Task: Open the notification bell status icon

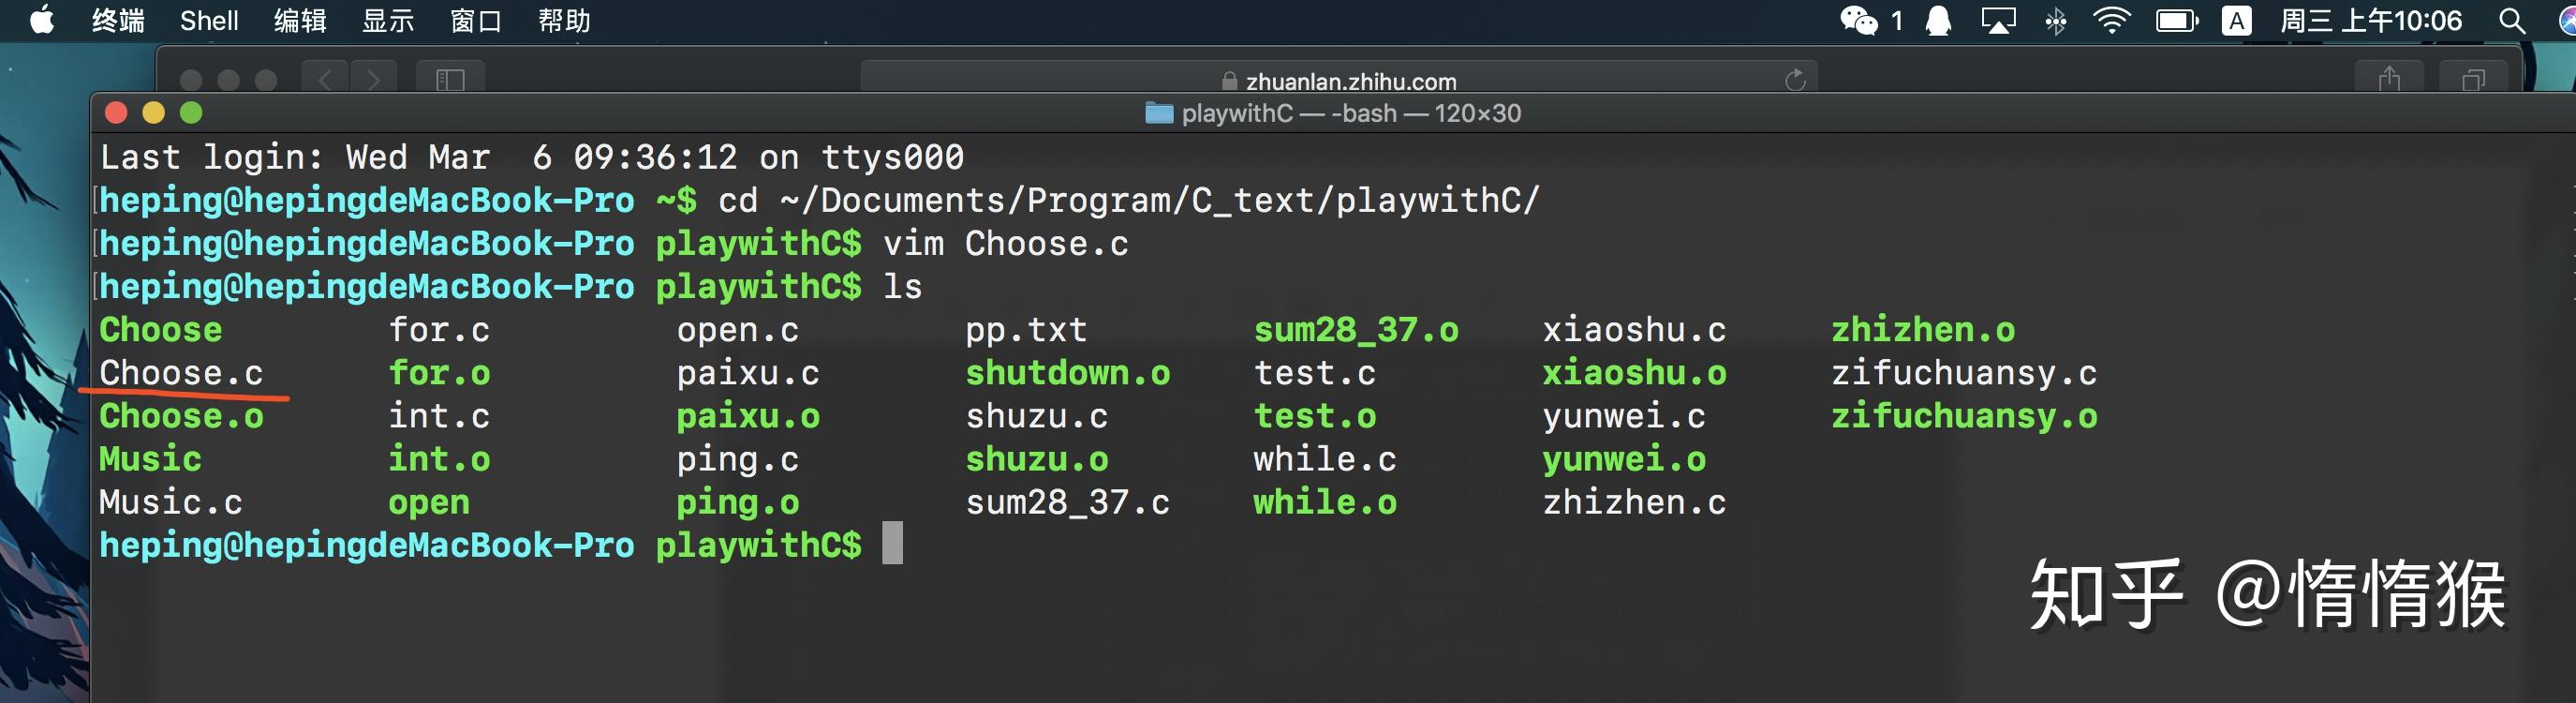Action: point(1938,21)
